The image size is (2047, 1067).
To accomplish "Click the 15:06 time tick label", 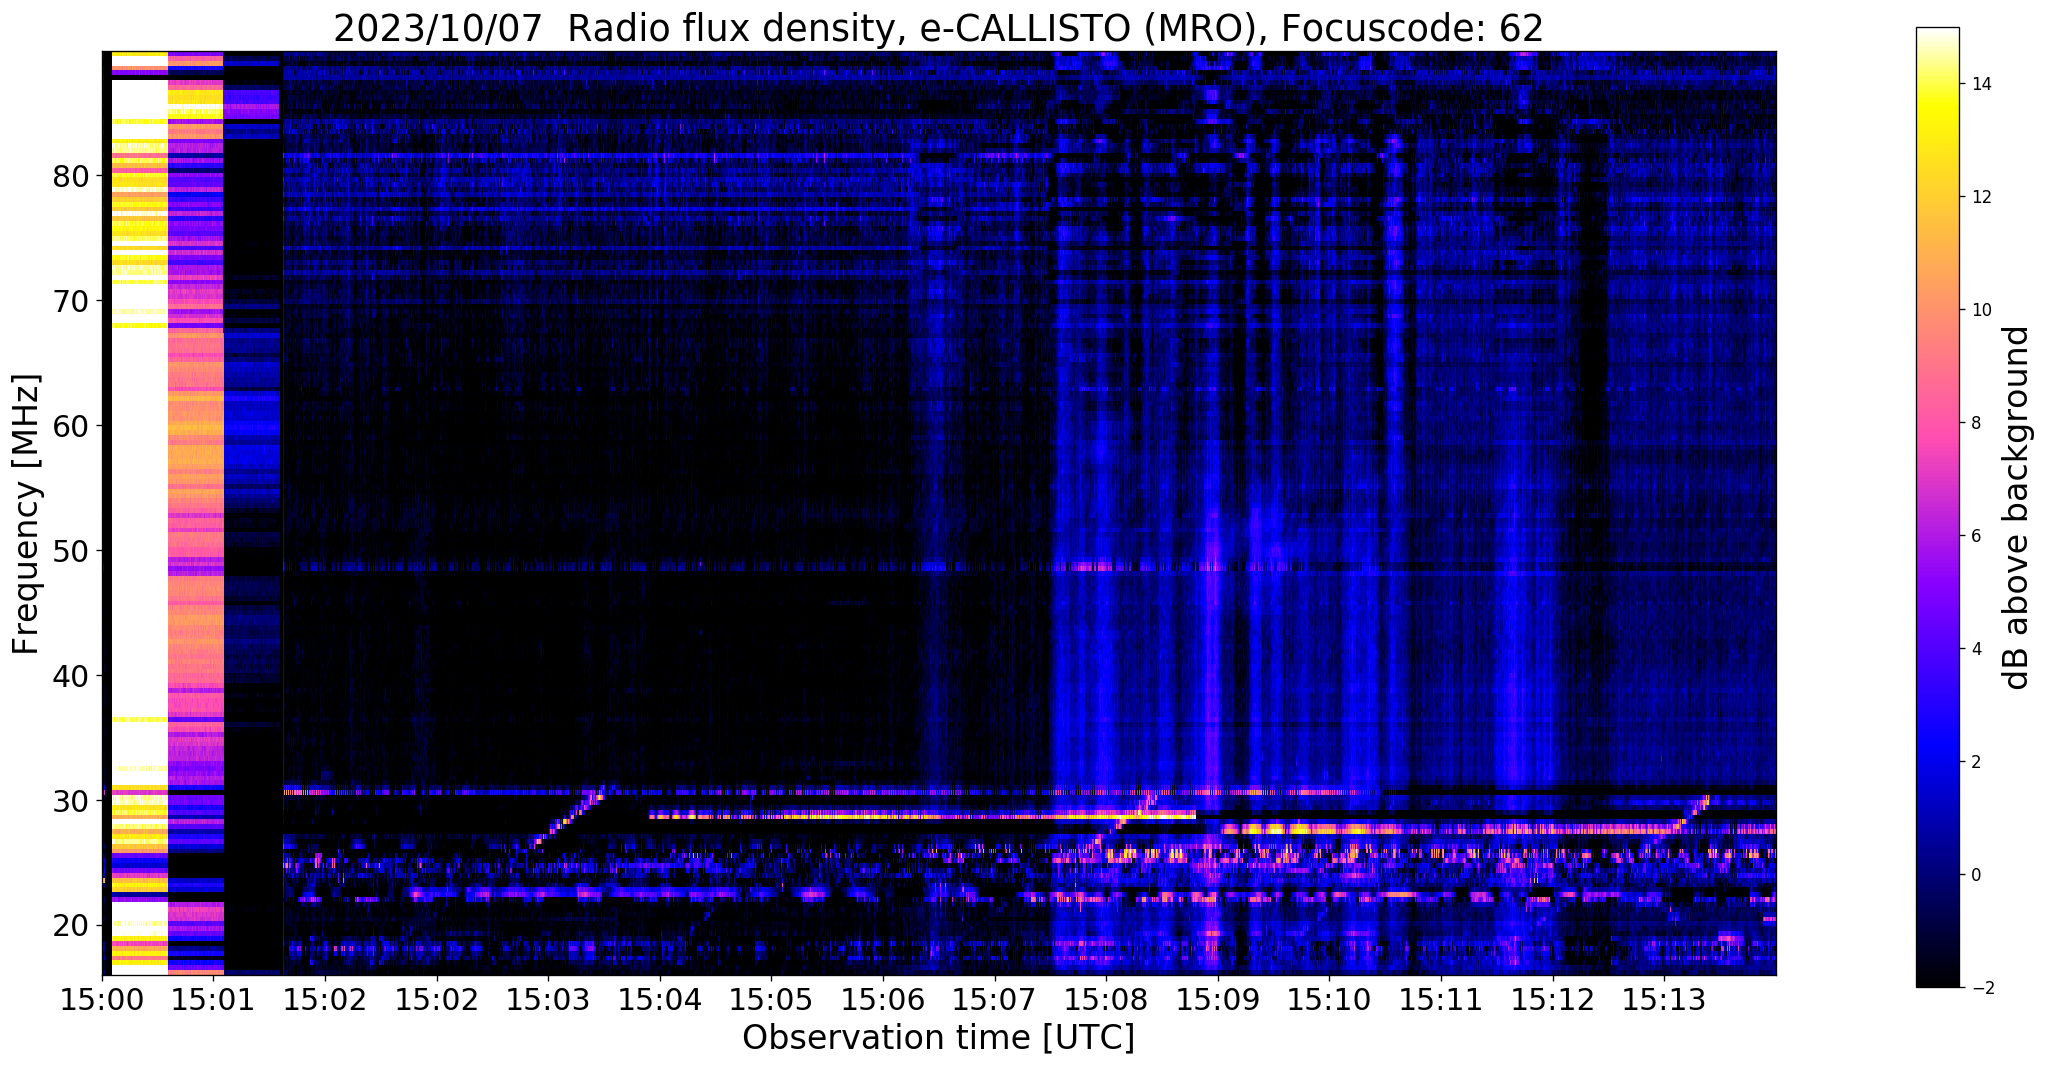I will (x=883, y=1000).
